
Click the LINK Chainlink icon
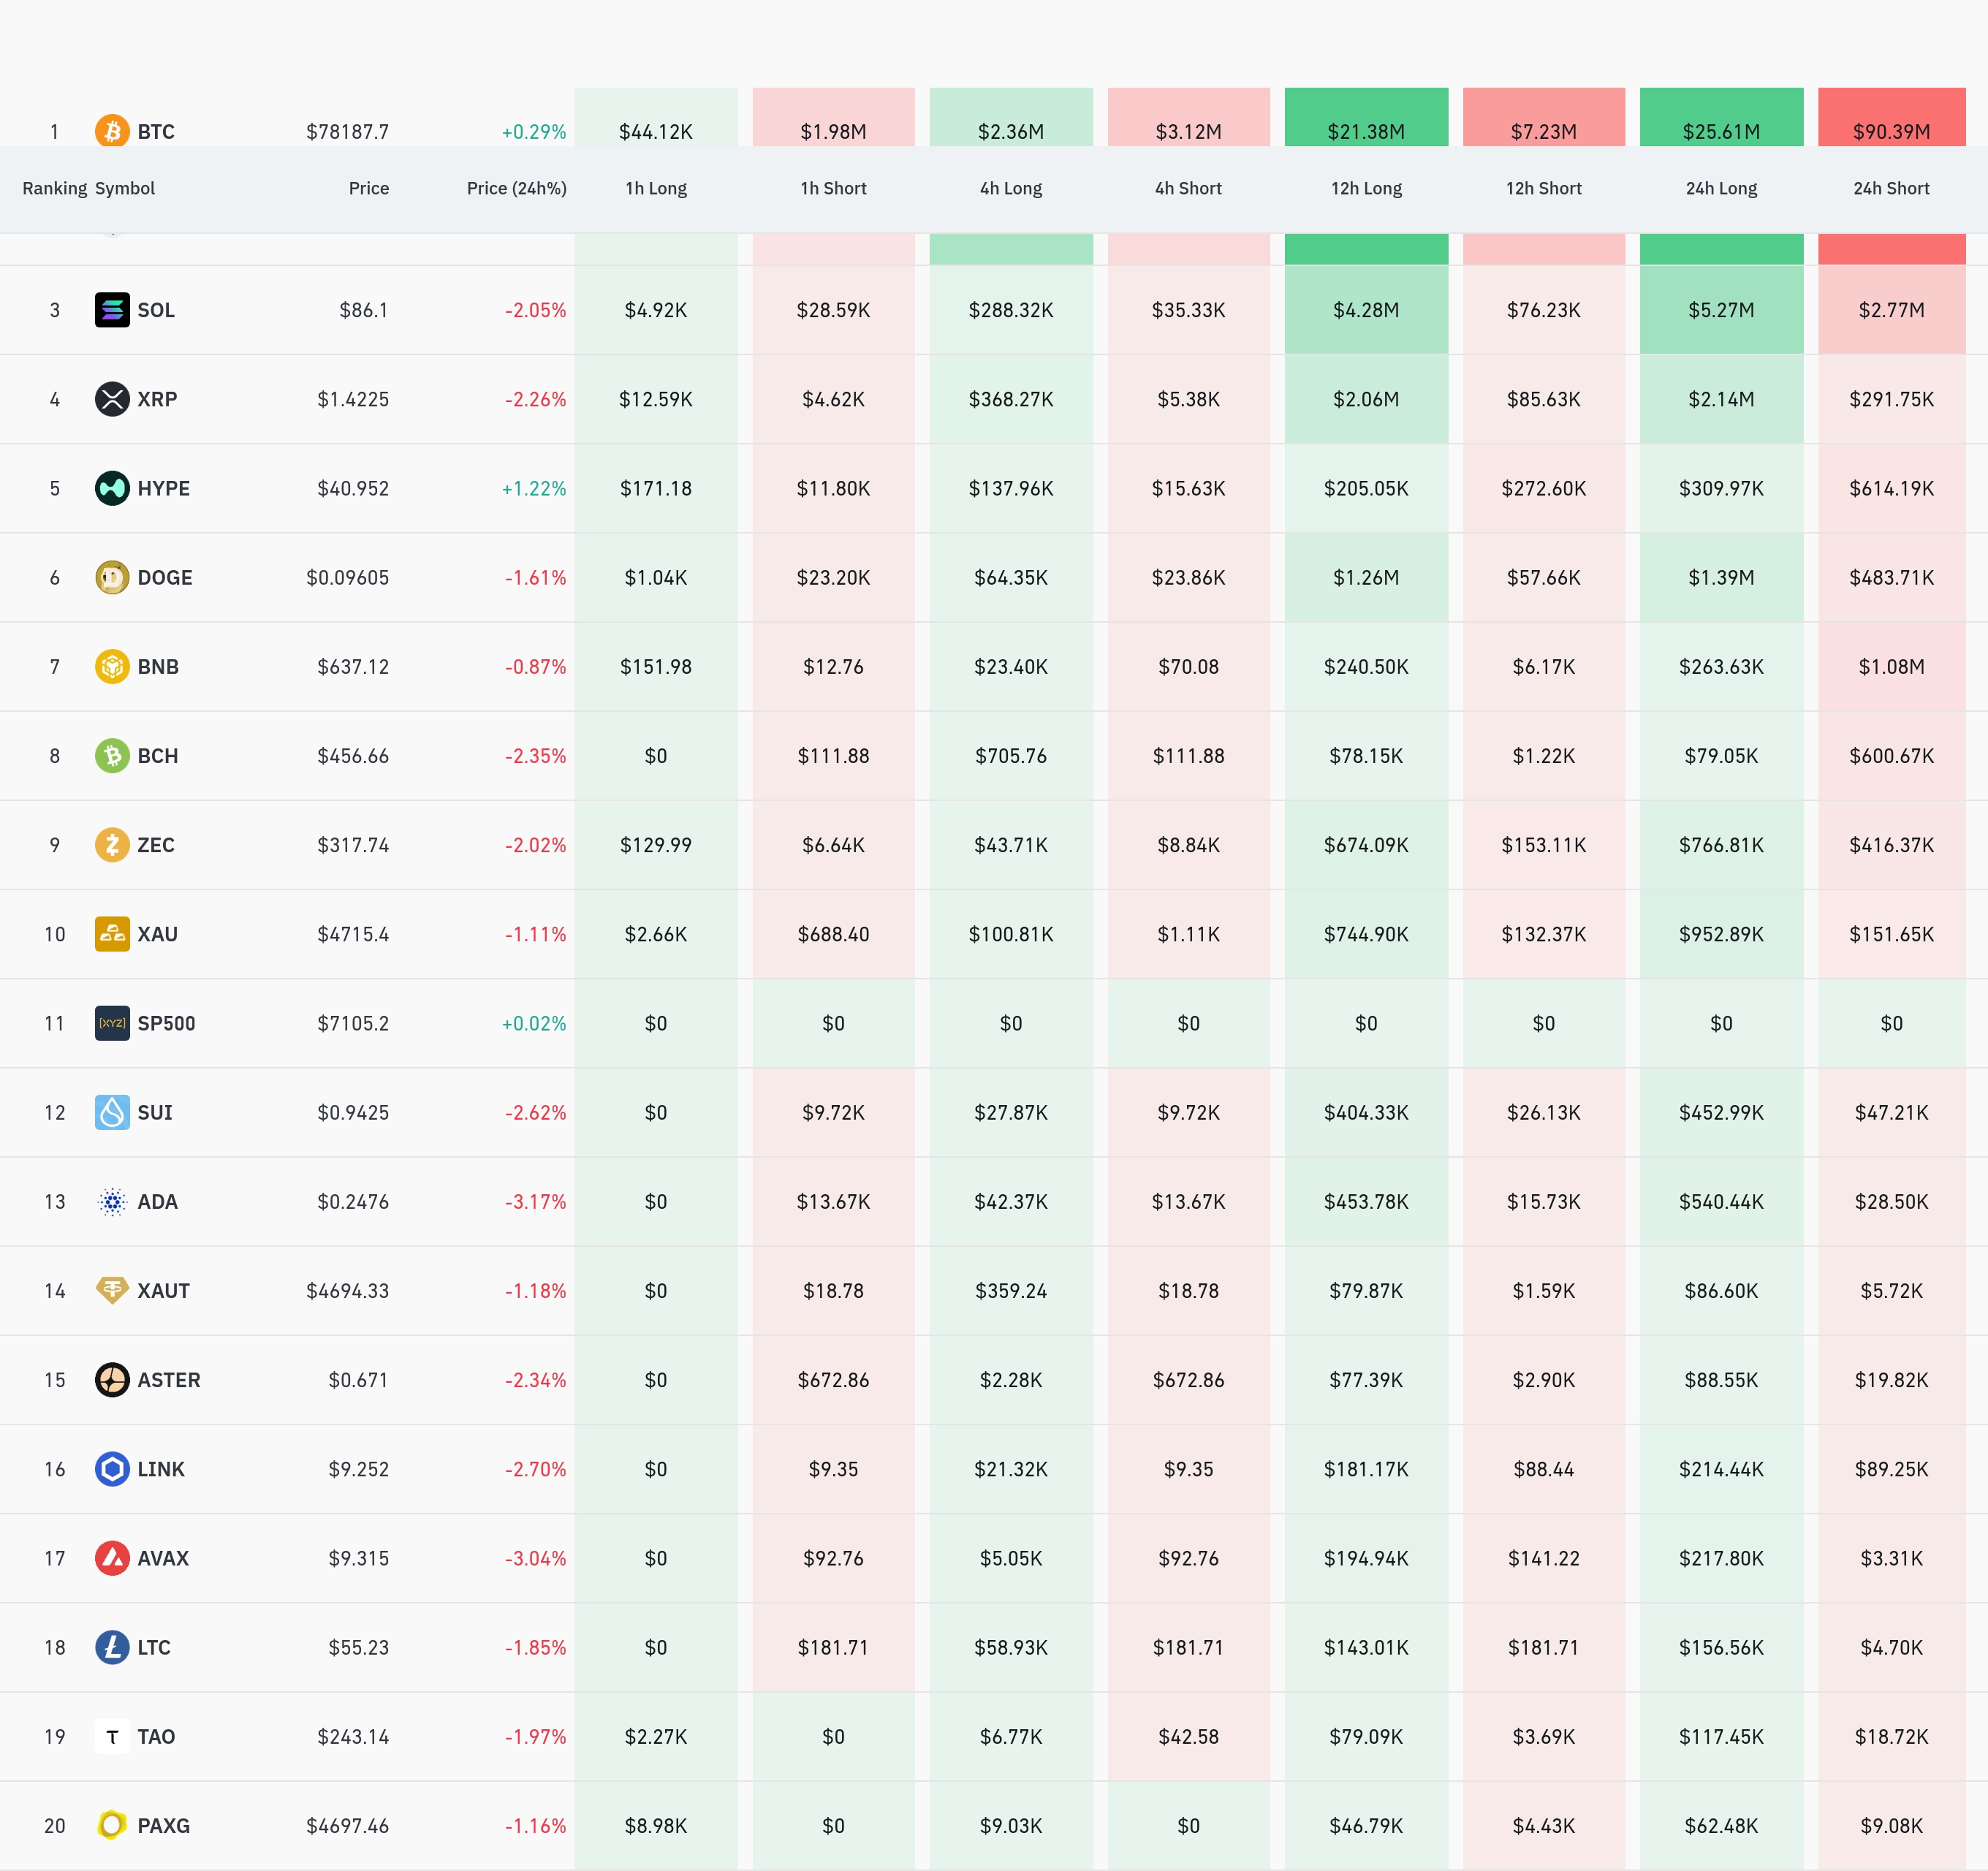[x=112, y=1469]
